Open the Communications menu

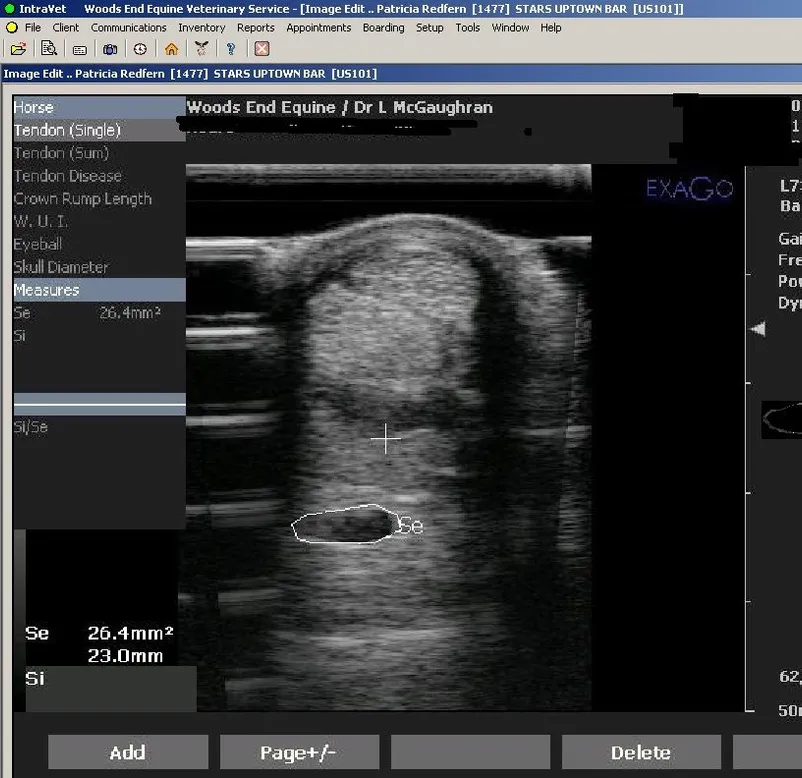128,28
